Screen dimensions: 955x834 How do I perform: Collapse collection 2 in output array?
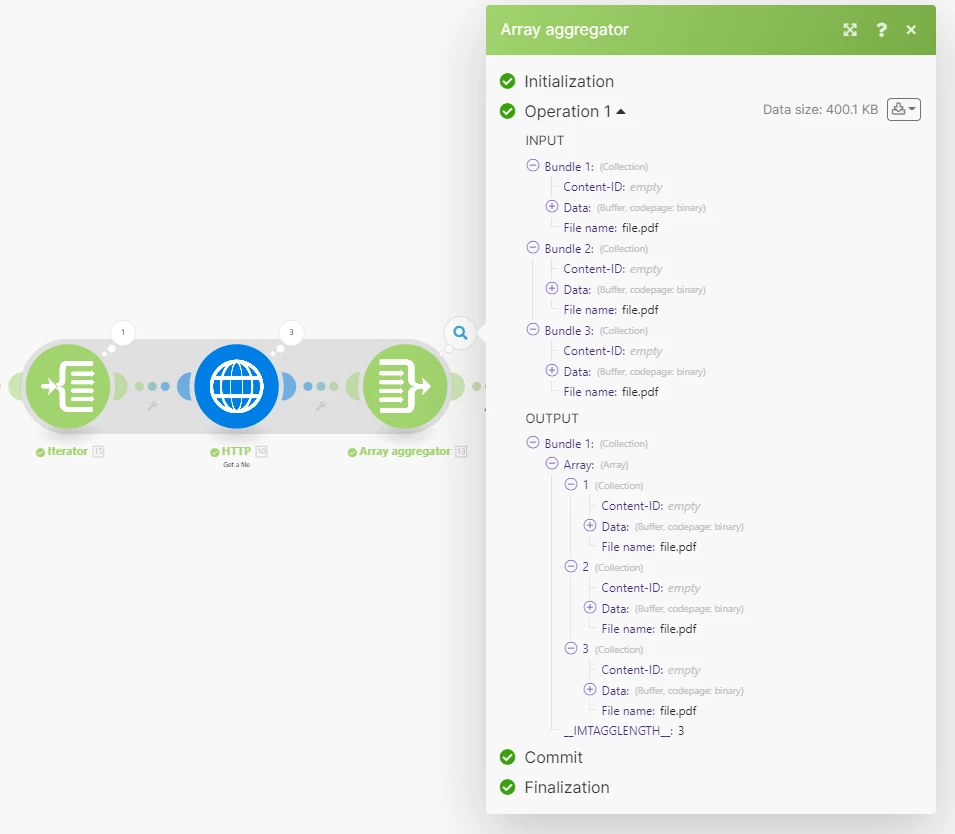tap(571, 567)
